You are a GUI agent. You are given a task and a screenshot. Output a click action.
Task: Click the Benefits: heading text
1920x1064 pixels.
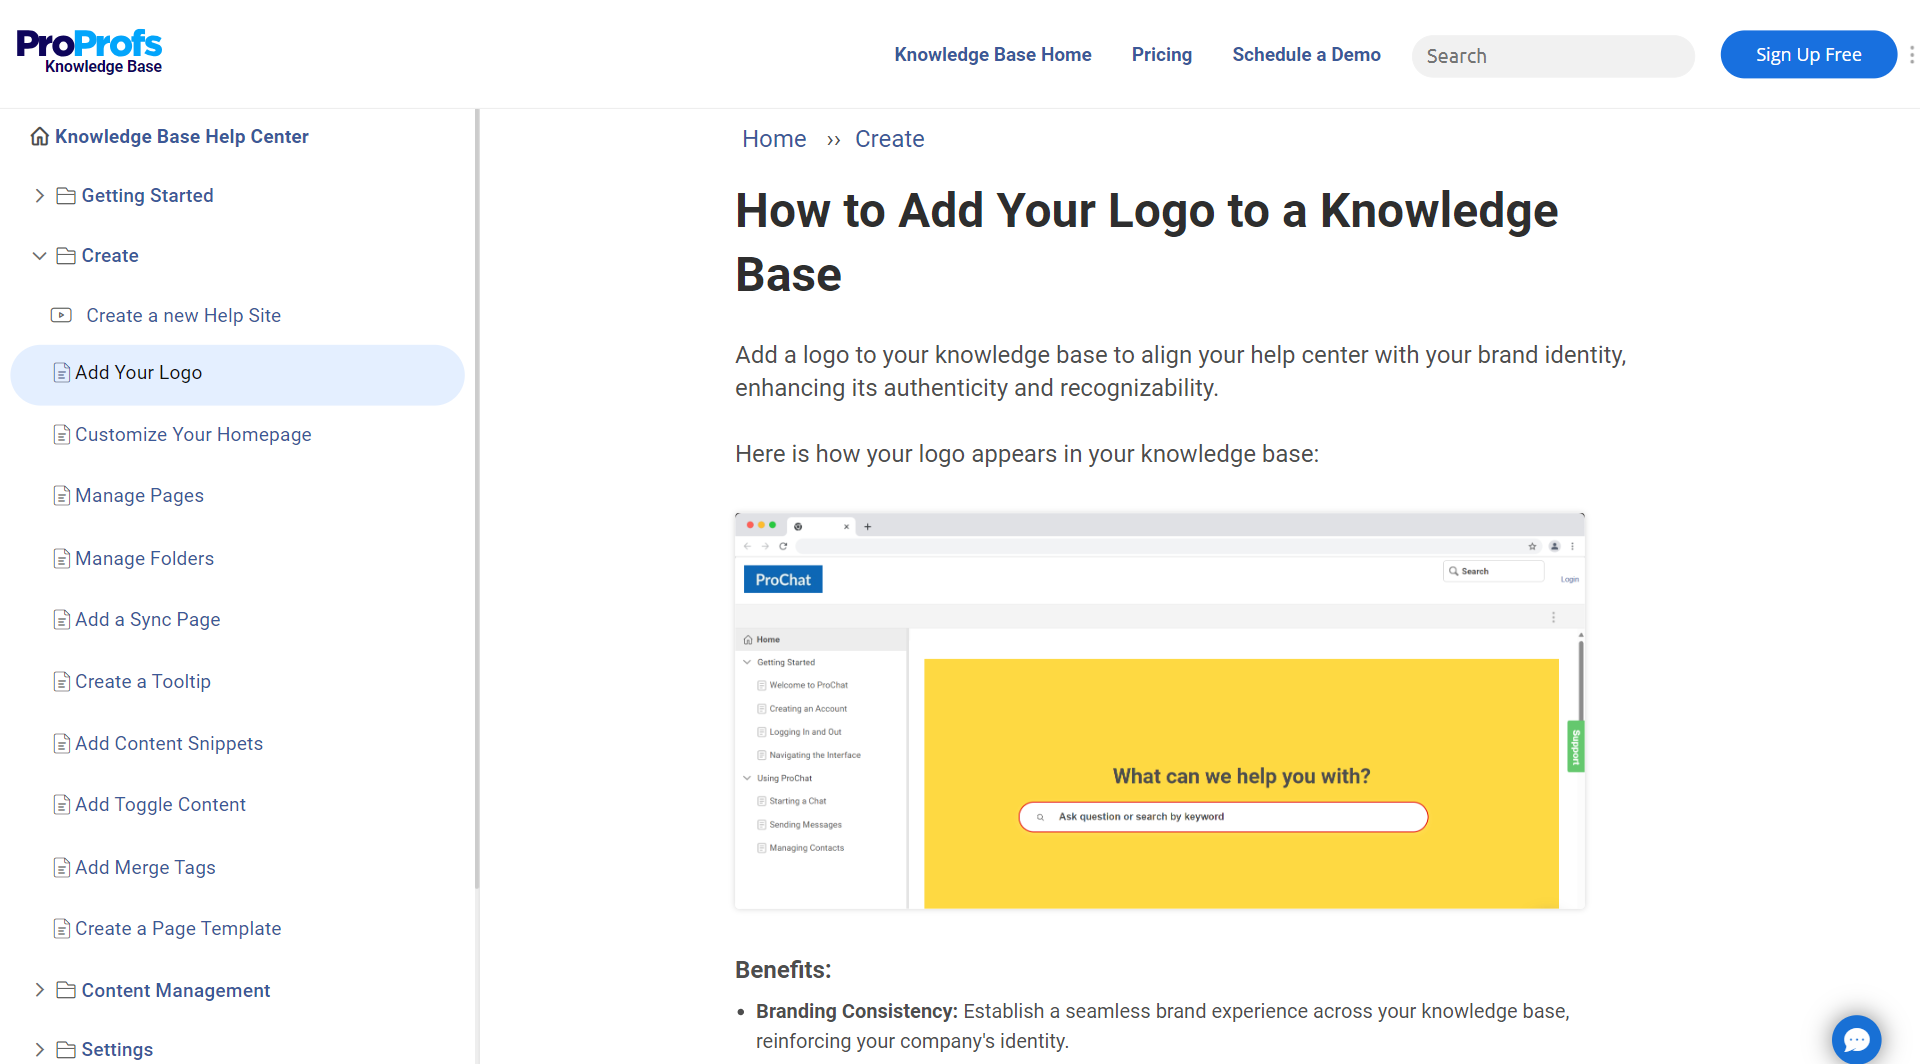783,970
